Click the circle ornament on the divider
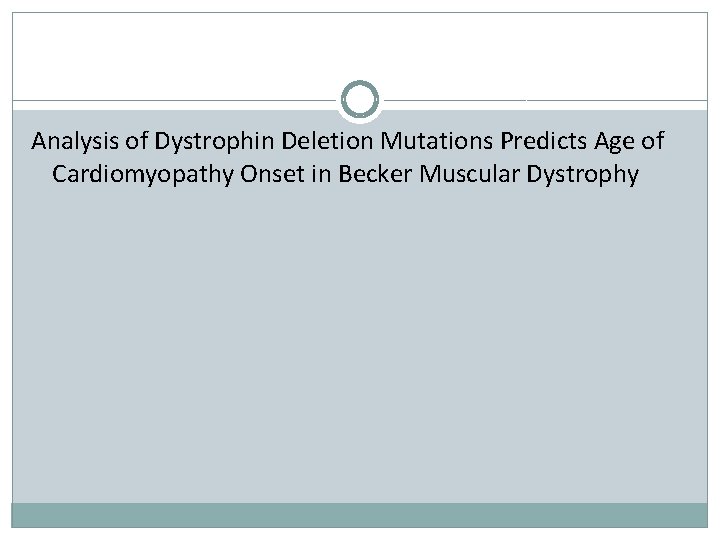 coord(360,101)
